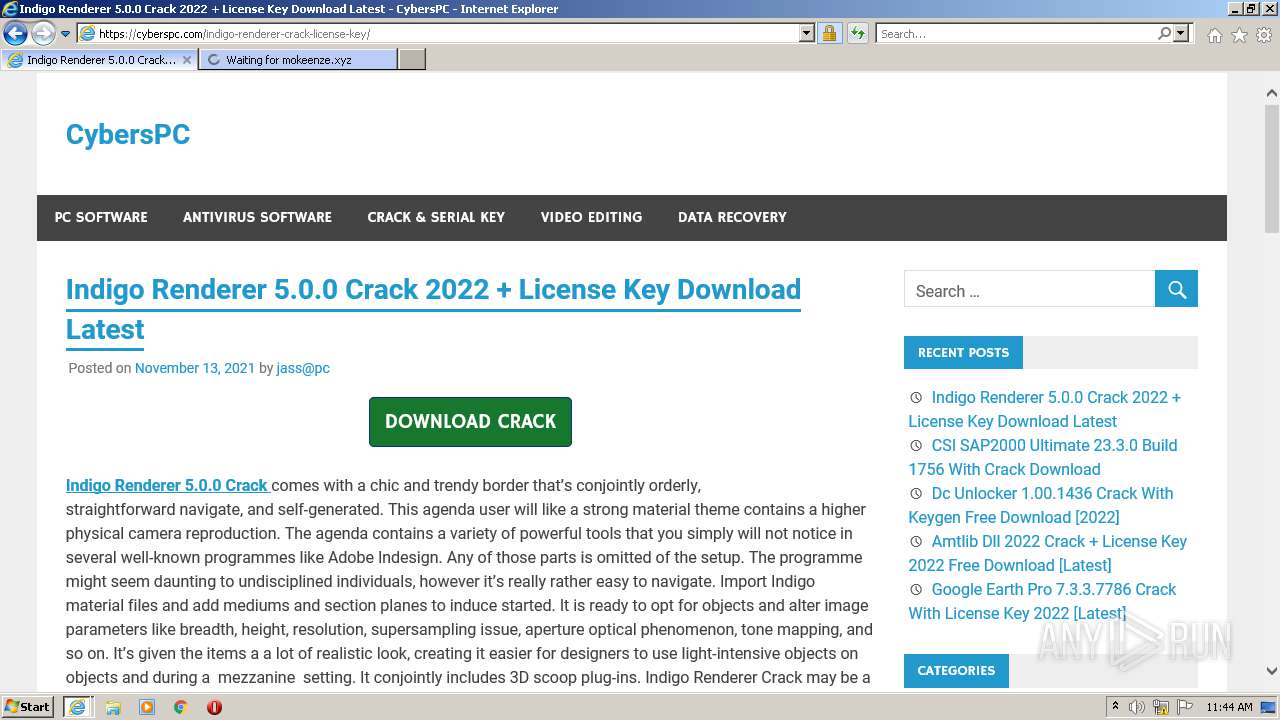
Task: Click the page scrollbar up arrow
Action: (x=1271, y=93)
